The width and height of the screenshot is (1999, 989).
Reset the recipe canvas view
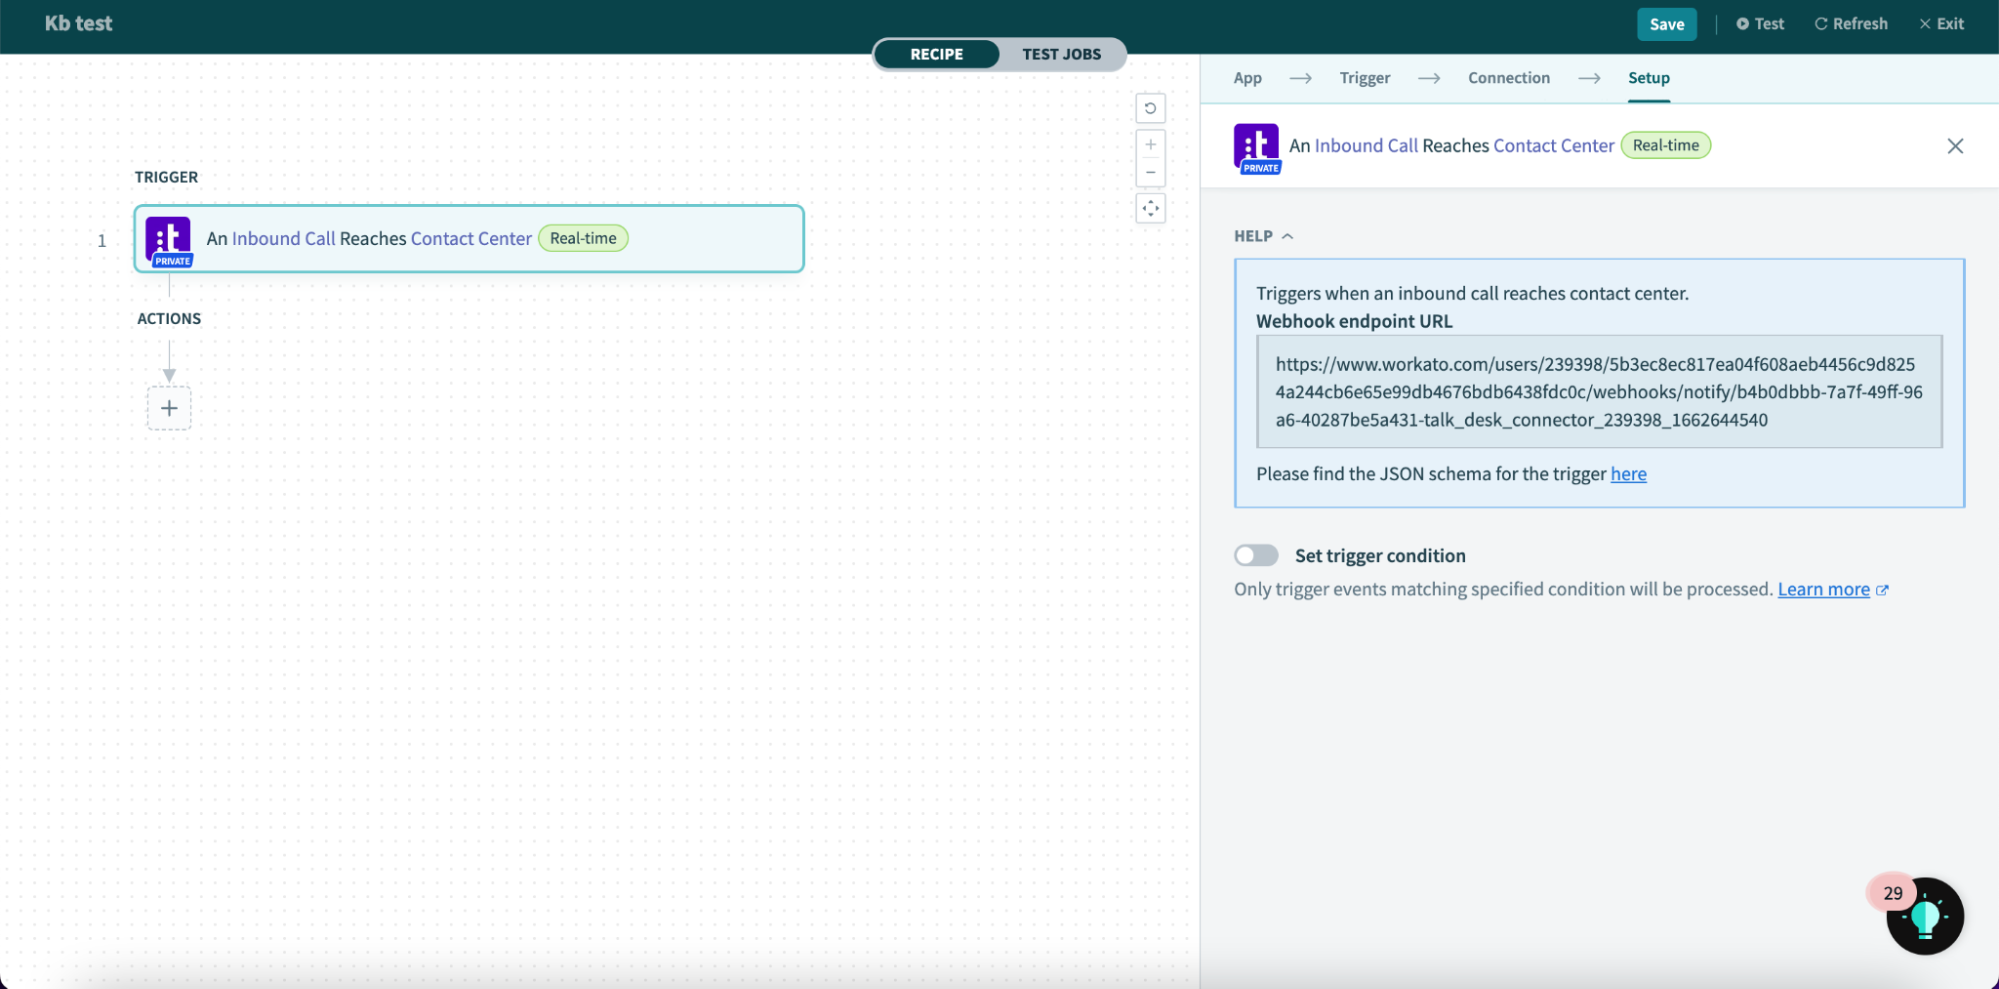tap(1150, 107)
